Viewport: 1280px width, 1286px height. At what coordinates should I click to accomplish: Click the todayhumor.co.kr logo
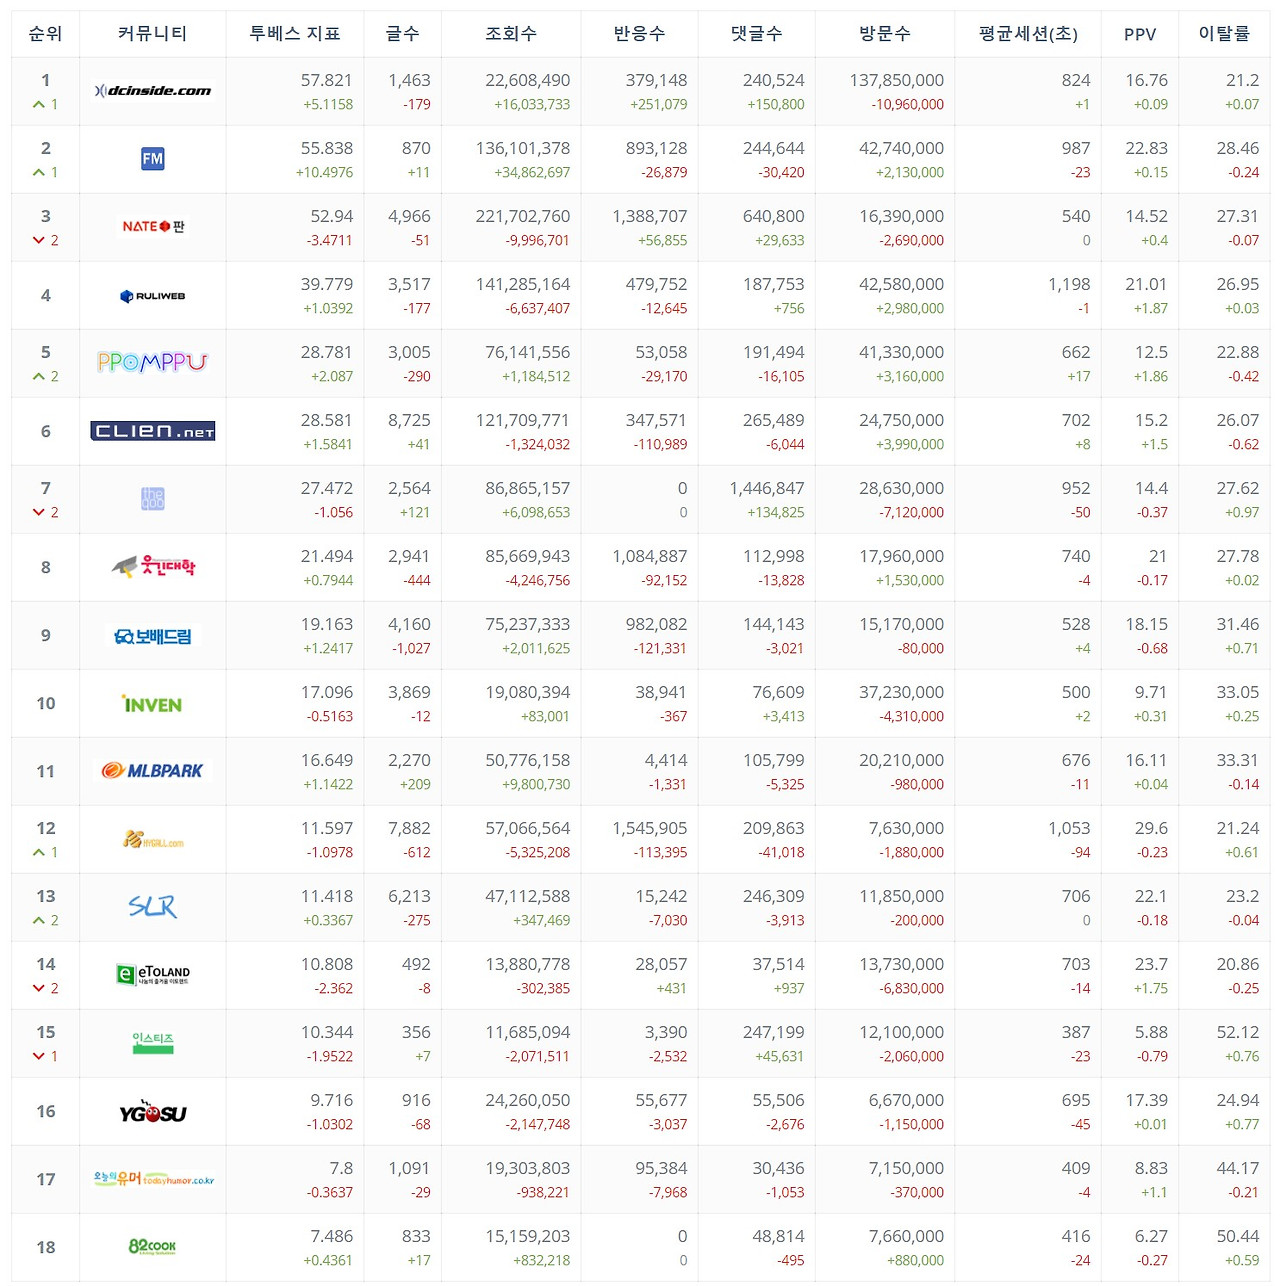click(153, 1179)
